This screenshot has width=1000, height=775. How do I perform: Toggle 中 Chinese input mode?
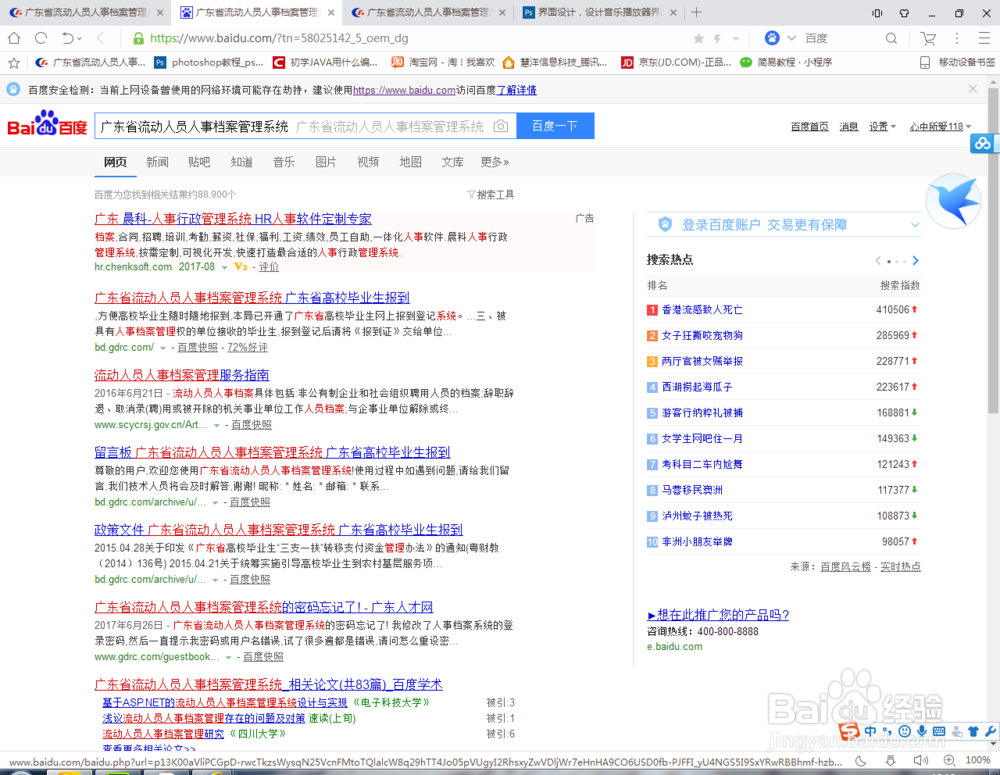[x=870, y=731]
